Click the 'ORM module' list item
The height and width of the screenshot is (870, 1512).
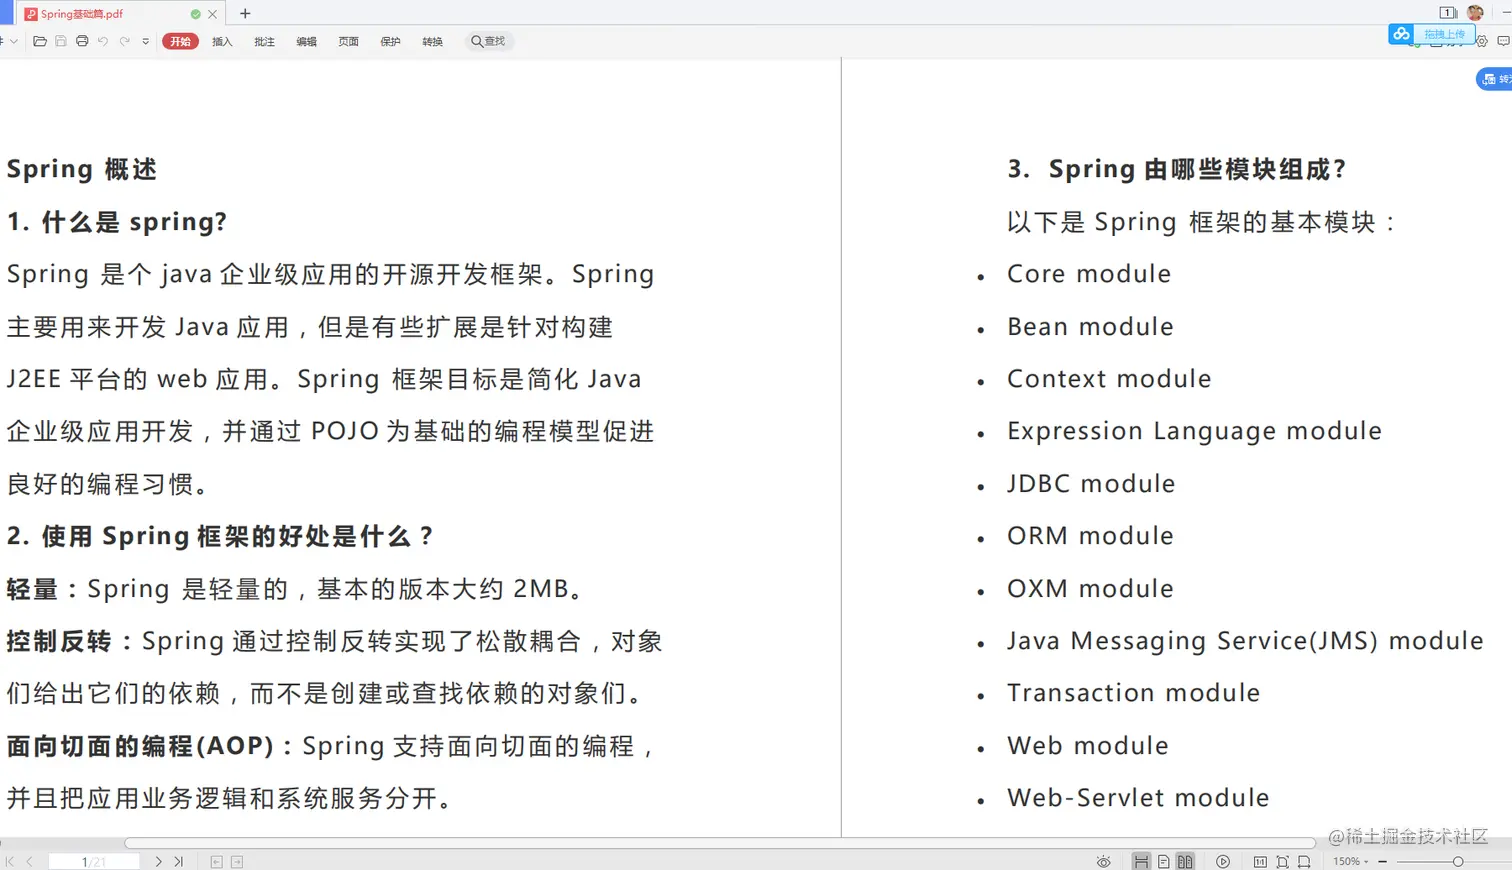pyautogui.click(x=1090, y=536)
